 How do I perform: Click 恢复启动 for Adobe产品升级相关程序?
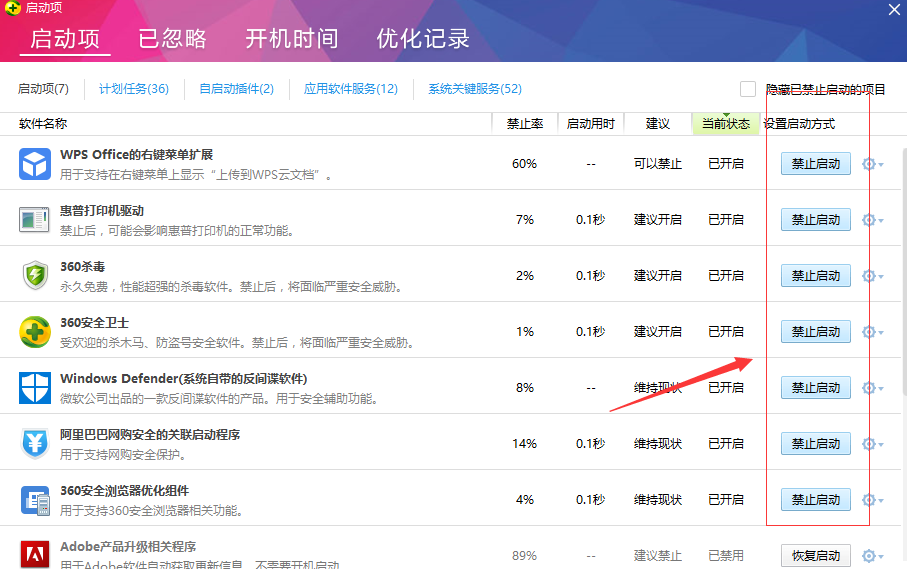click(816, 556)
